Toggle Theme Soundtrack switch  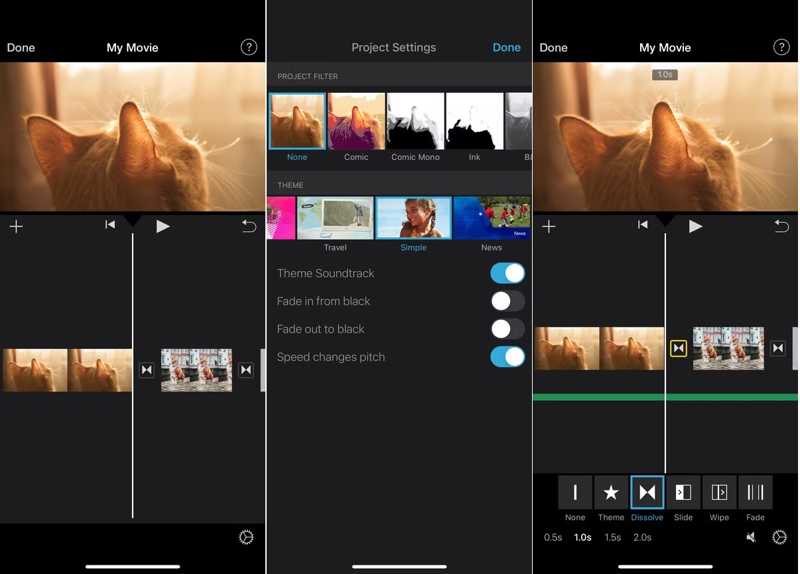click(x=507, y=273)
